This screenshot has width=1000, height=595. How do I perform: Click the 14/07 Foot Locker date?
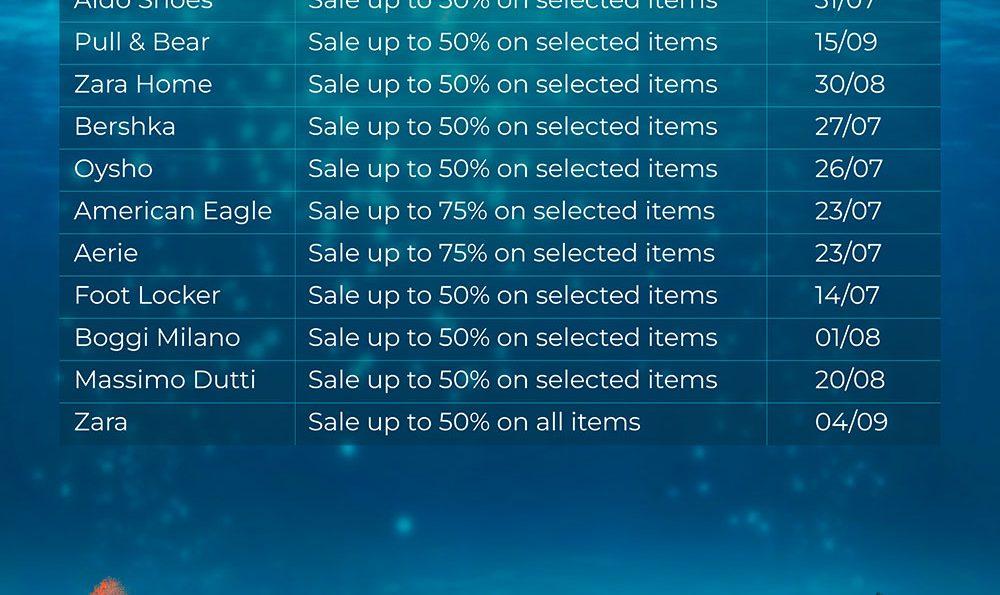pyautogui.click(x=847, y=295)
